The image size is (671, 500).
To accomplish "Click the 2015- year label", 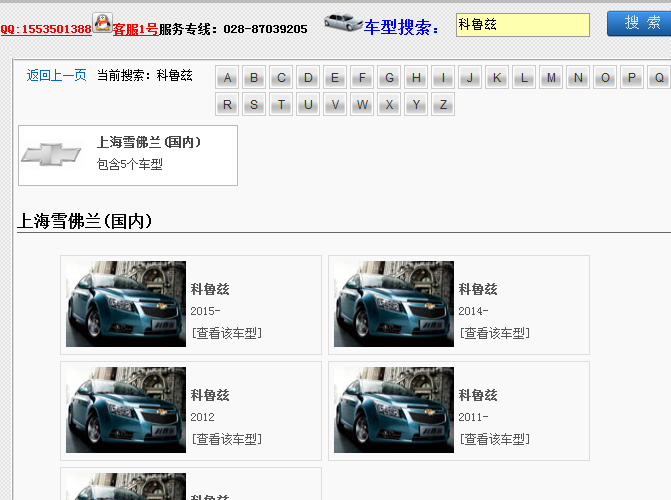I will [205, 311].
